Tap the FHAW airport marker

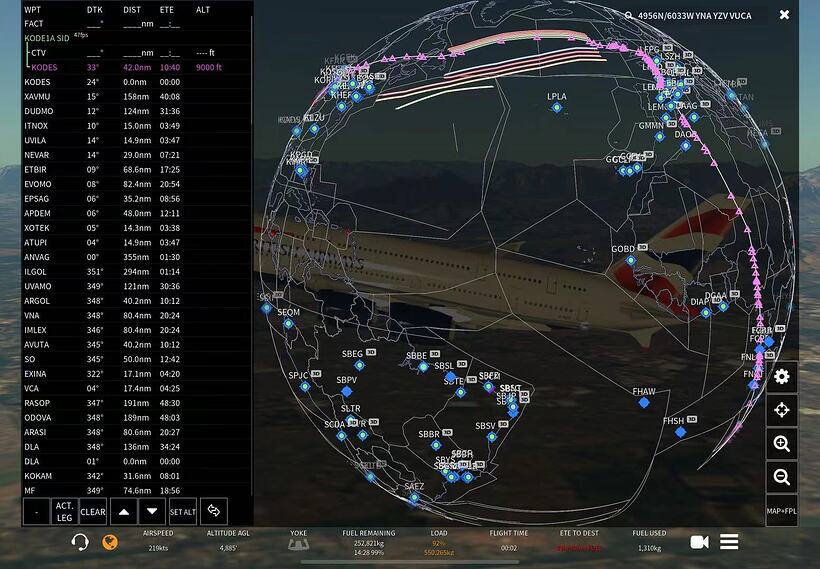pos(644,402)
